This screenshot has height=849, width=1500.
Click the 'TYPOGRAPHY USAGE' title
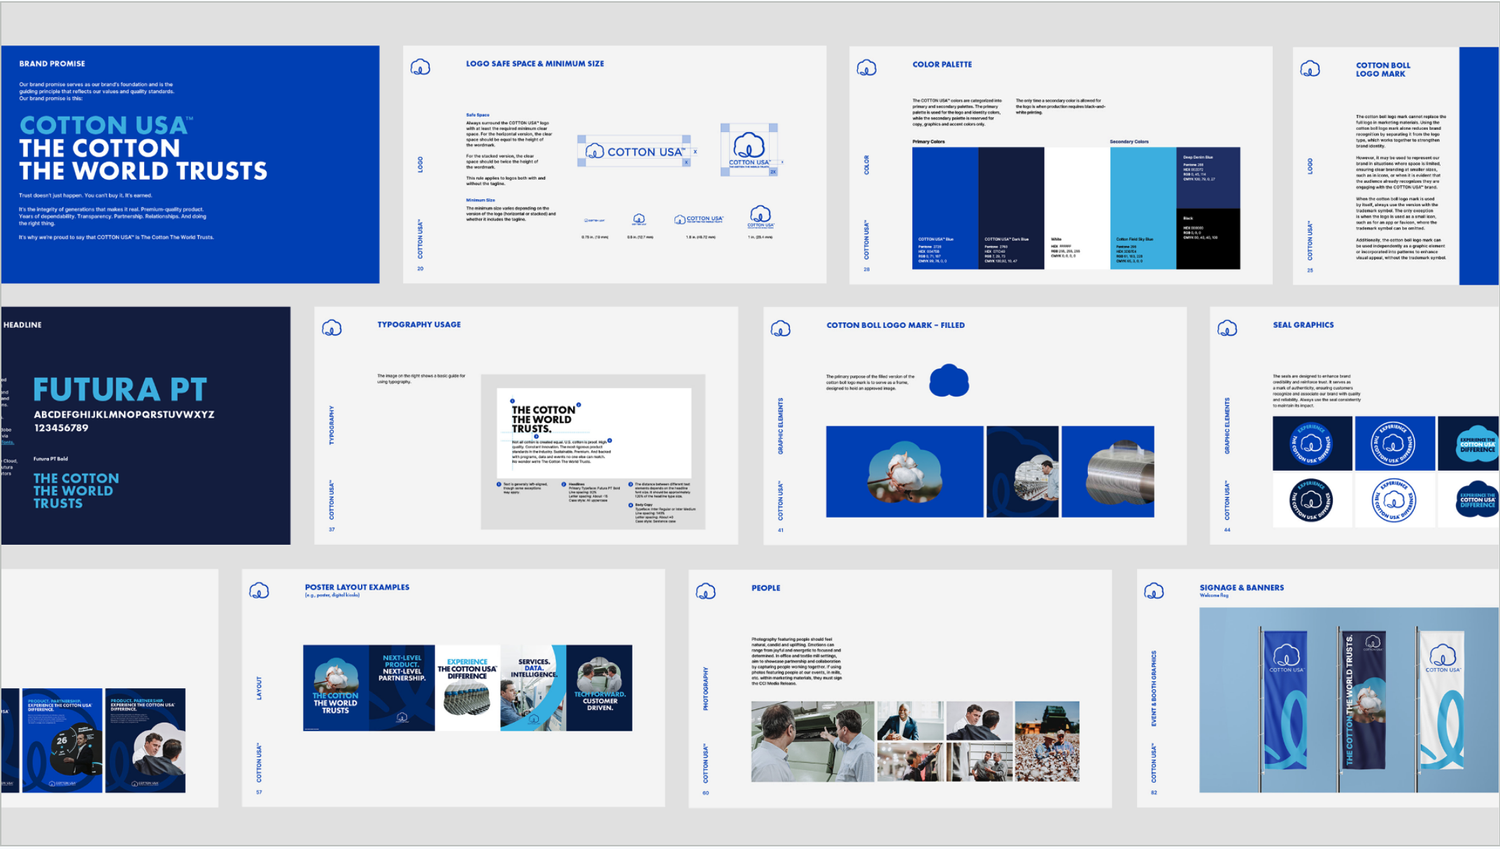(419, 324)
